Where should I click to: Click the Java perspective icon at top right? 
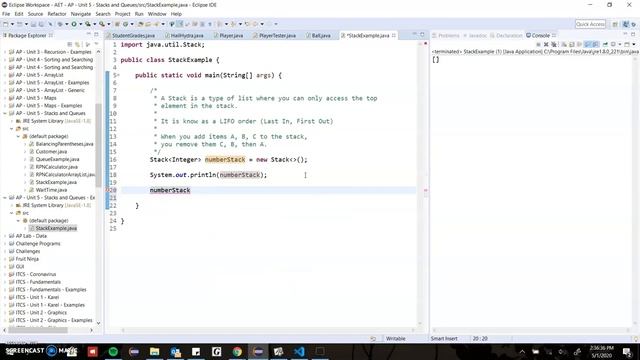pyautogui.click(x=625, y=24)
